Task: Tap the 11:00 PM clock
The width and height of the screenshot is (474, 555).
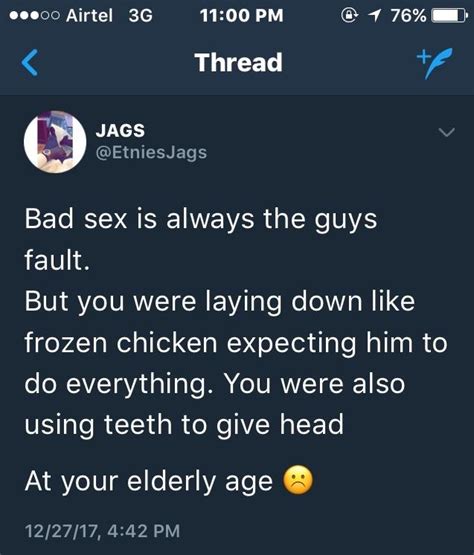Action: (x=241, y=16)
